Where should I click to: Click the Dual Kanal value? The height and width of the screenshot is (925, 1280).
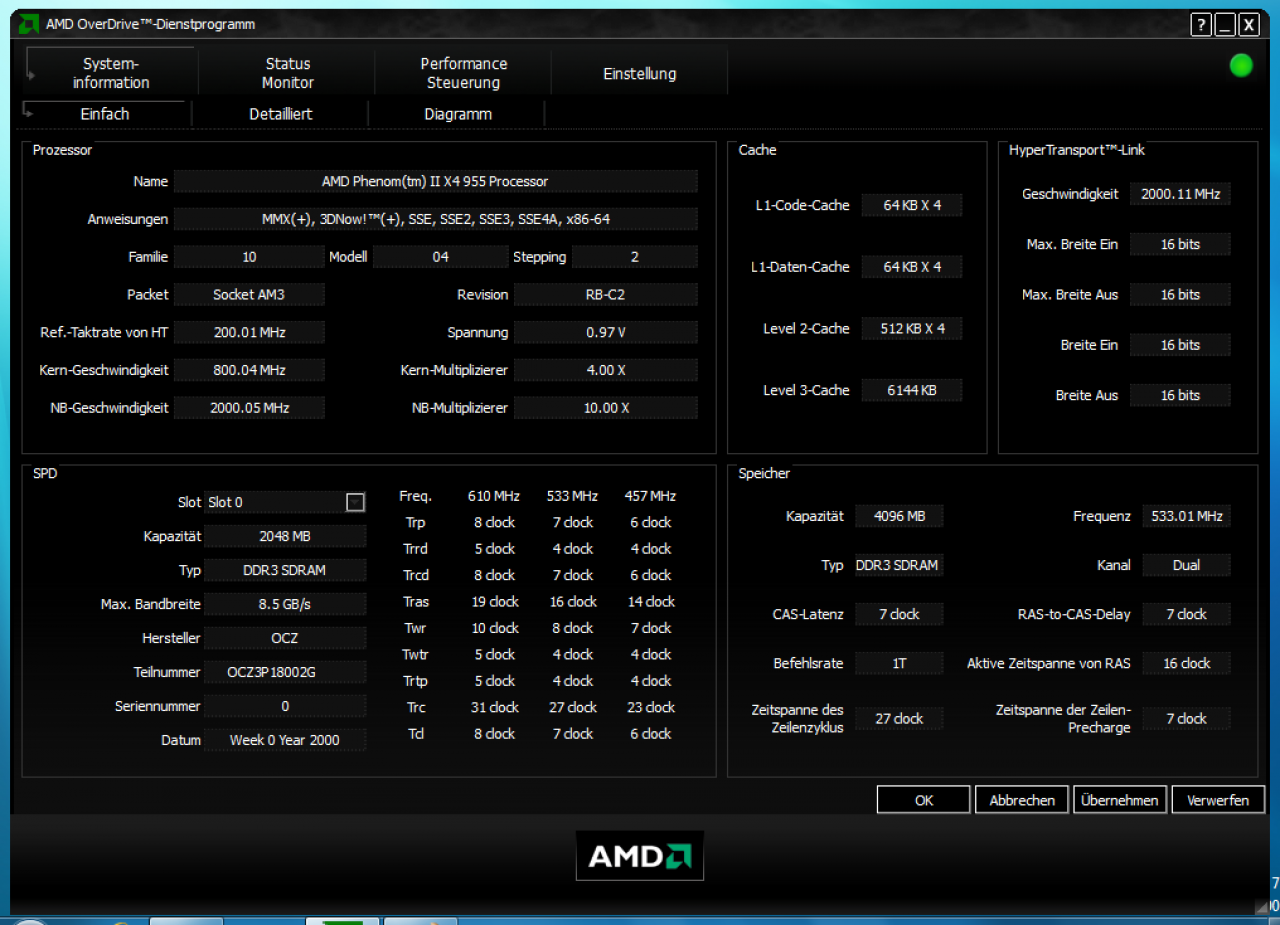pyautogui.click(x=1186, y=565)
